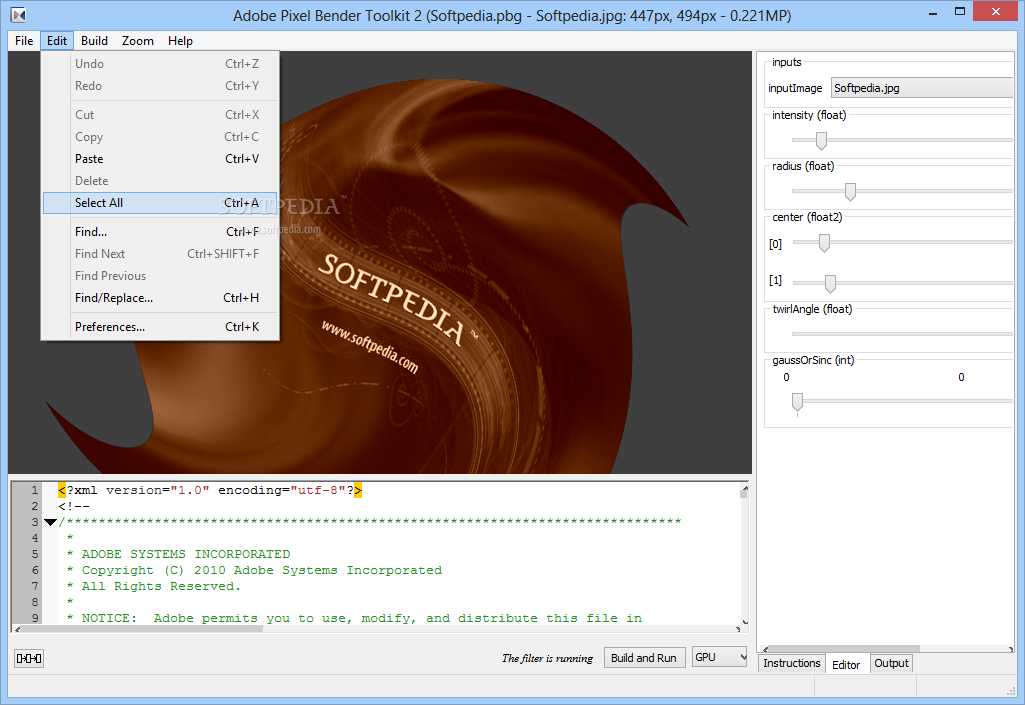Open the Zoom menu
The height and width of the screenshot is (705, 1025).
coord(137,41)
